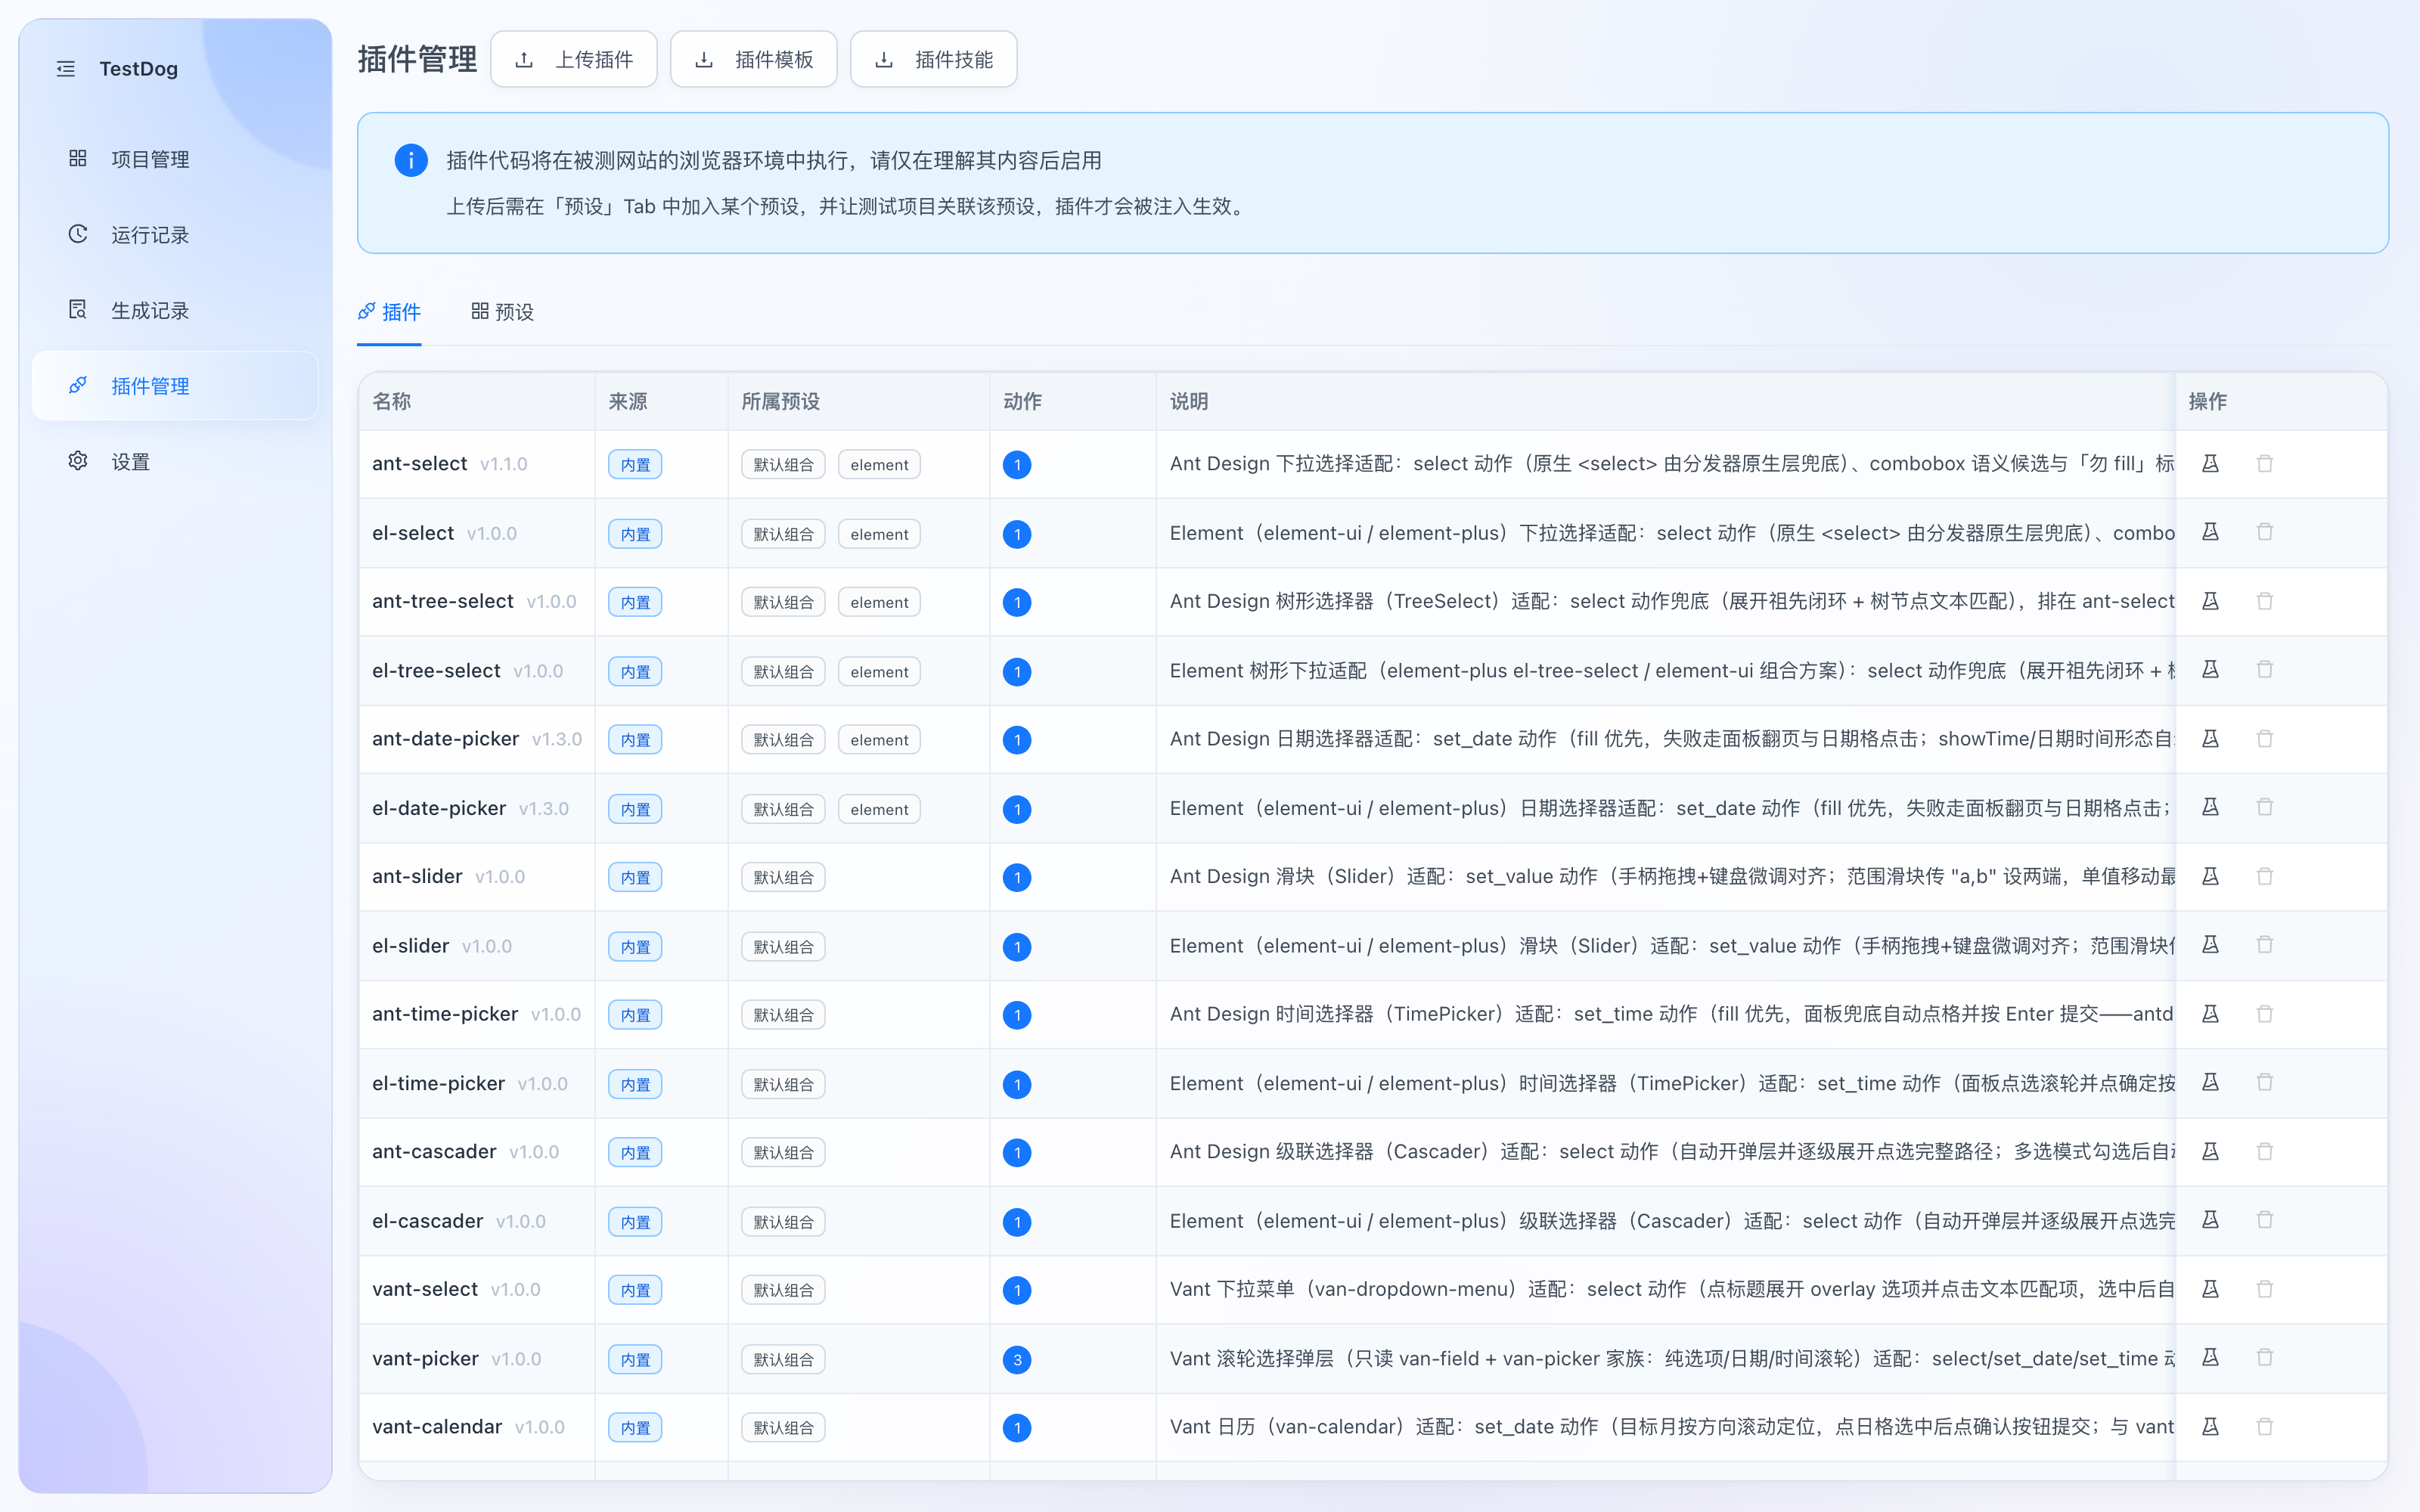
Task: Click the trash delete icon for el-select
Action: (2265, 532)
